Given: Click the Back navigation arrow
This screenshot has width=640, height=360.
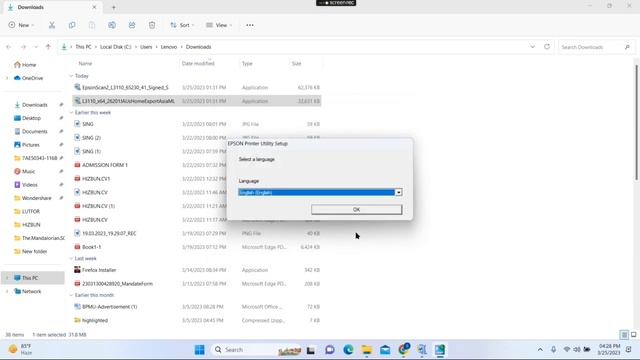Looking at the screenshot, I should point(9,47).
